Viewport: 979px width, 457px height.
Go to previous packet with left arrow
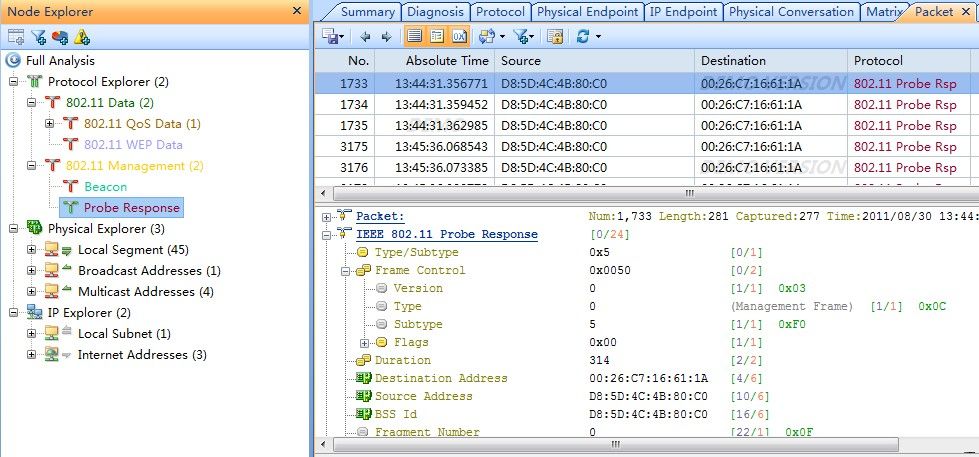[x=364, y=36]
